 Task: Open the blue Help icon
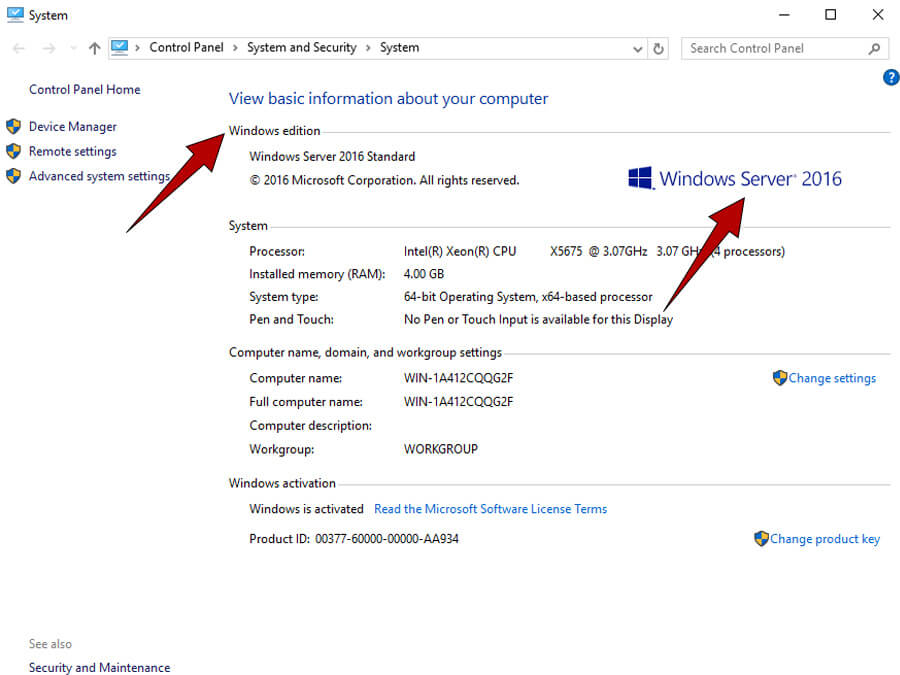891,77
